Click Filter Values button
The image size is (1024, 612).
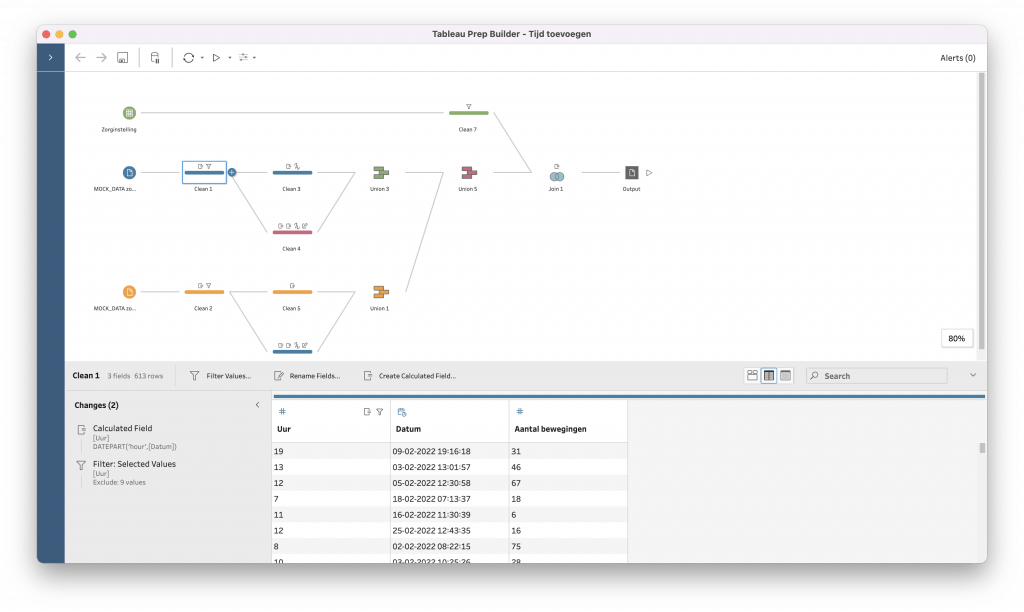click(x=220, y=376)
